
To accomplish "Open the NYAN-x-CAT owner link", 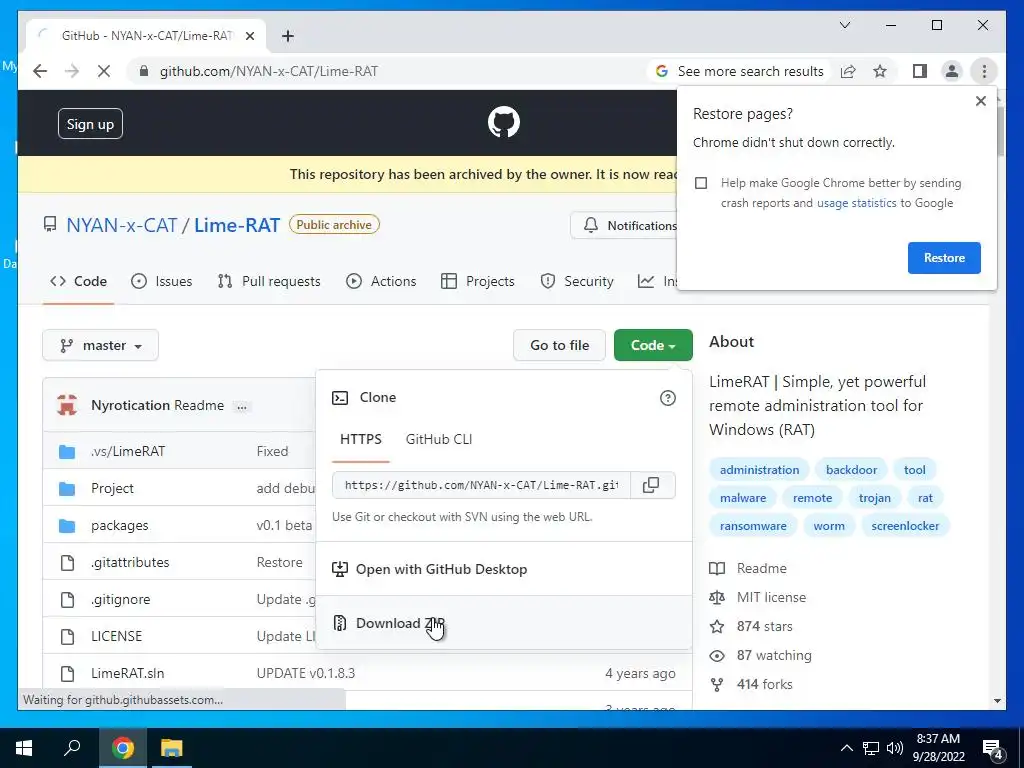I will click(x=121, y=225).
